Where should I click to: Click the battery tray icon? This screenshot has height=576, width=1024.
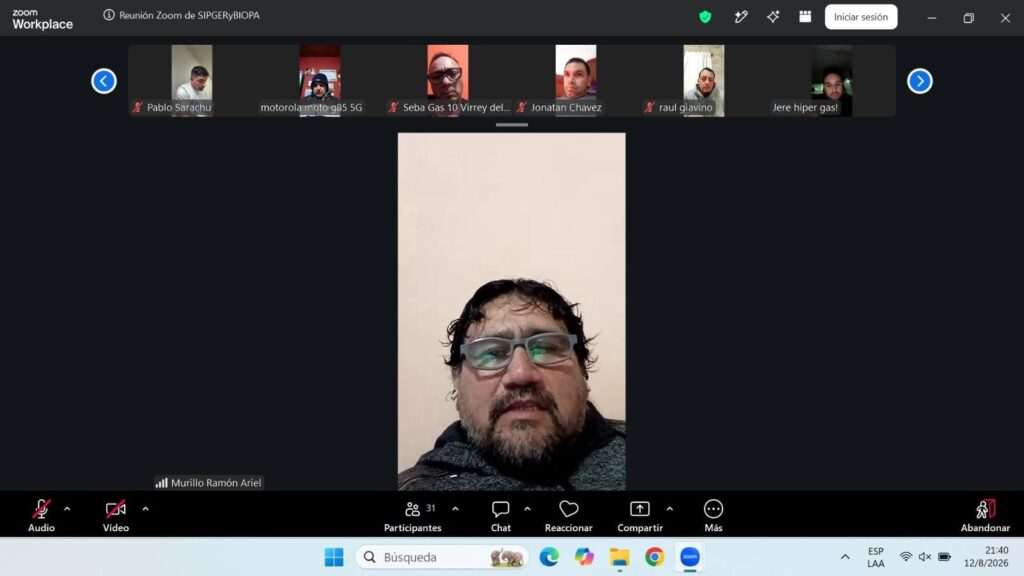(944, 557)
